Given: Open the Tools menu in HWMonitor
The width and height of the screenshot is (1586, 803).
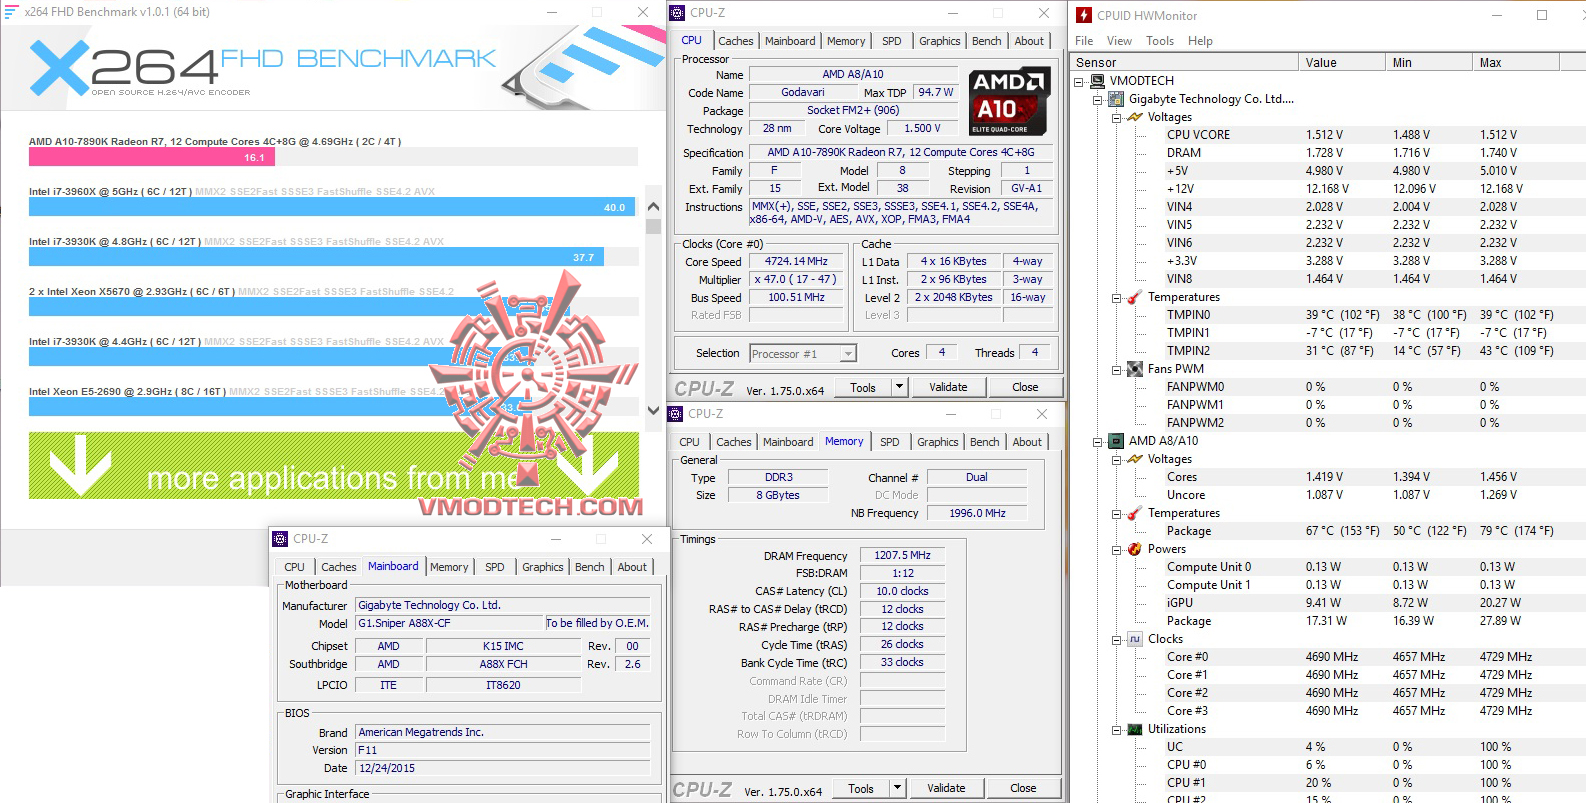Looking at the screenshot, I should (x=1160, y=41).
